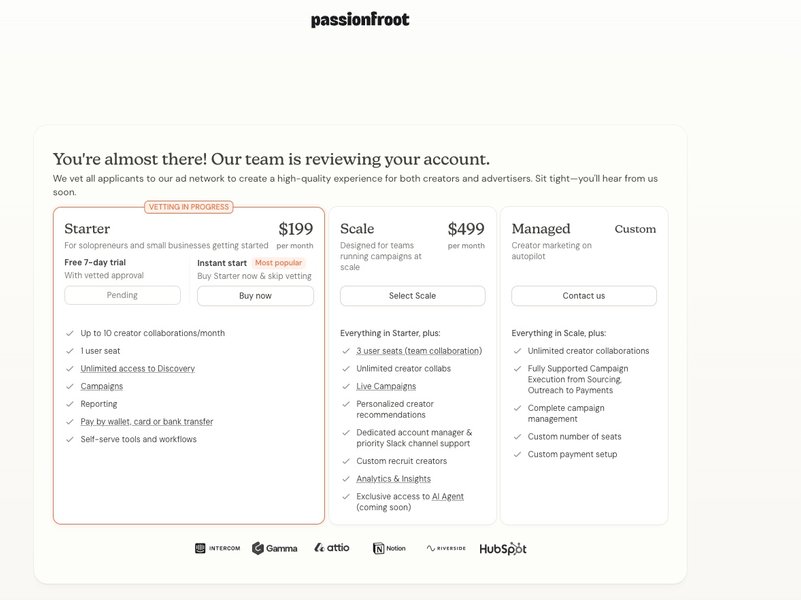Screen dimensions: 801x600
Task: Click the attio logo
Action: click(x=331, y=548)
